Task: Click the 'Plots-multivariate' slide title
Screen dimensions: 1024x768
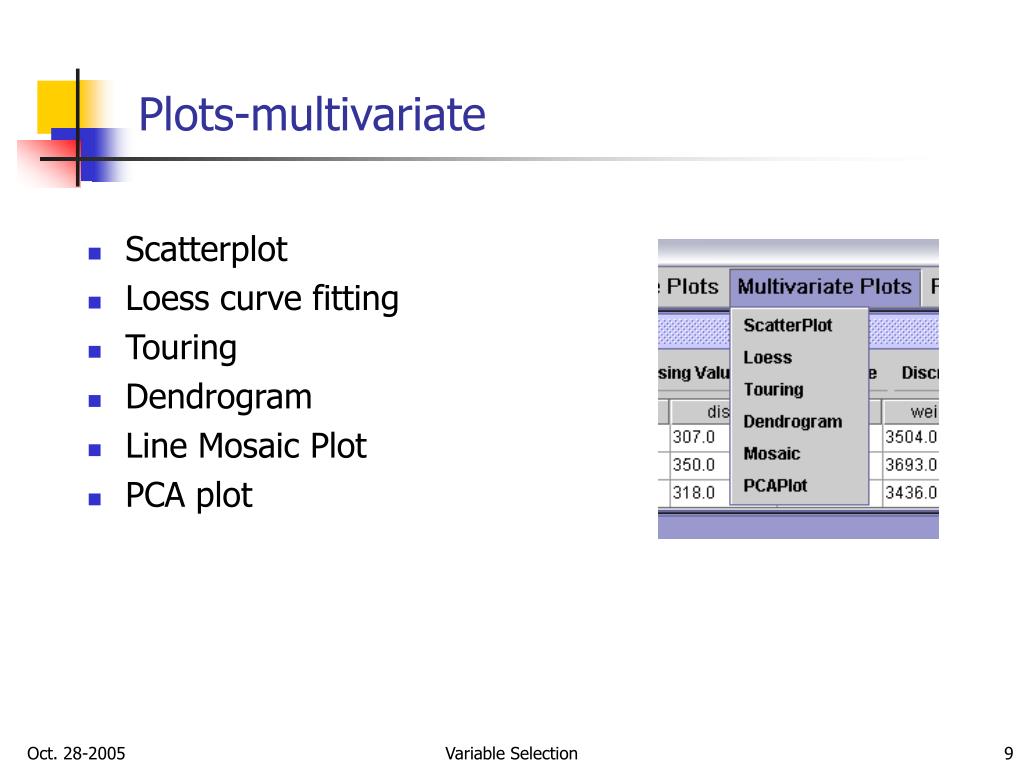Action: pyautogui.click(x=312, y=114)
